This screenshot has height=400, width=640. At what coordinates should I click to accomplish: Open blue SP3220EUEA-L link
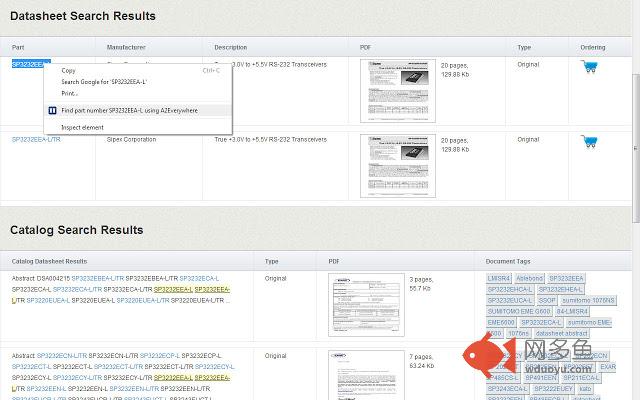[48, 300]
